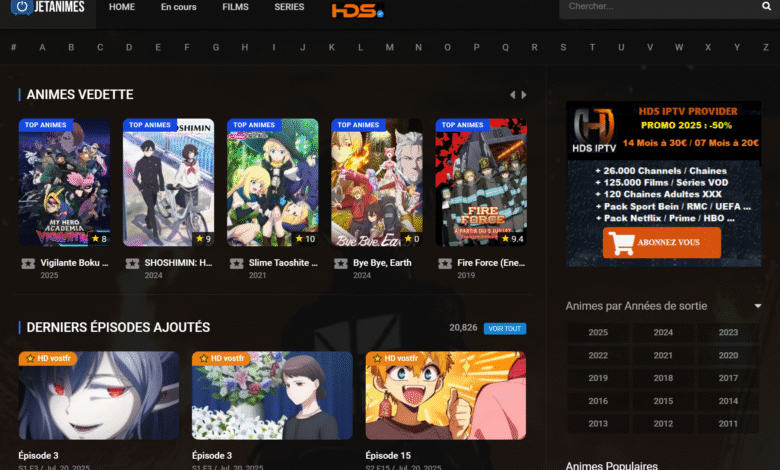
Task: Open the FILMS menu item
Action: pos(235,7)
